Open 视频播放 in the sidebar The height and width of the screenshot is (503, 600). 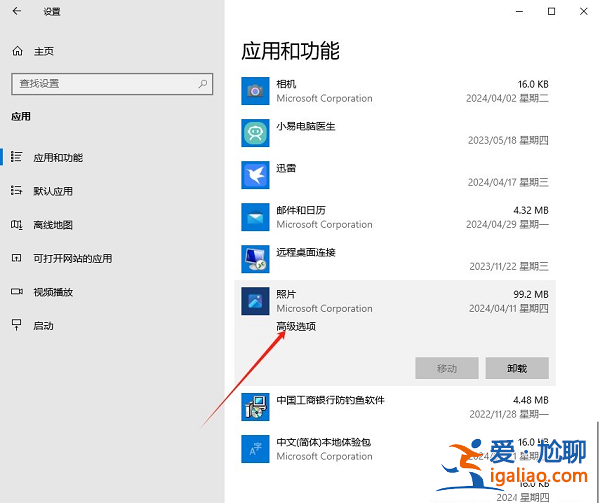(53, 292)
